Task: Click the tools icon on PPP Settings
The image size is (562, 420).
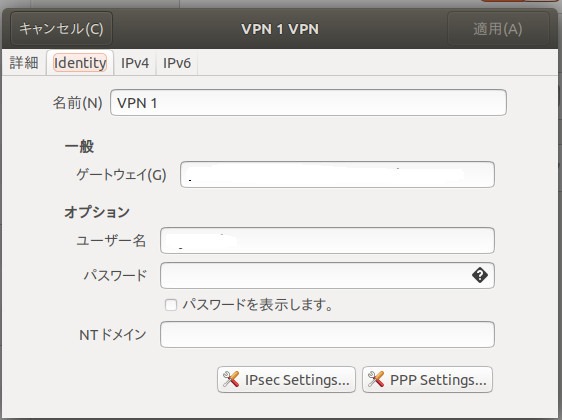Action: point(376,379)
